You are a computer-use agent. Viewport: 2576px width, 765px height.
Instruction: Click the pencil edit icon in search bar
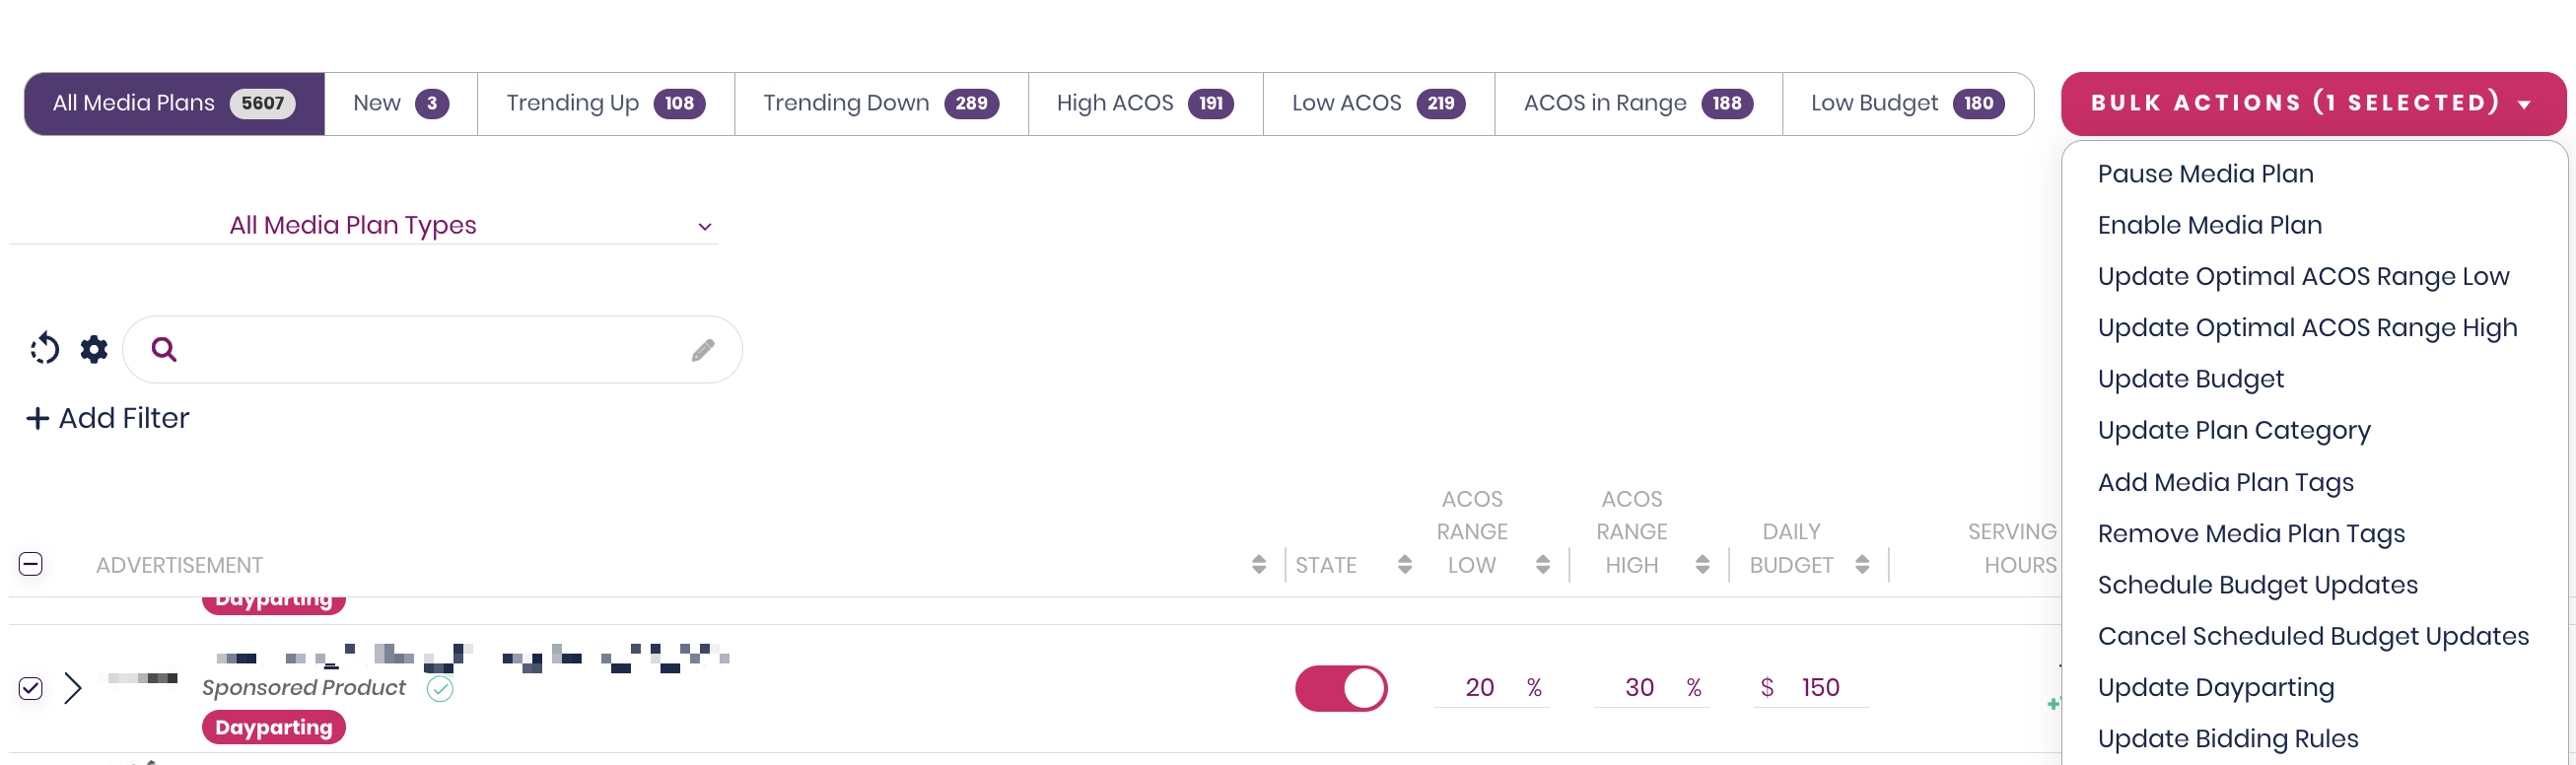pos(703,350)
